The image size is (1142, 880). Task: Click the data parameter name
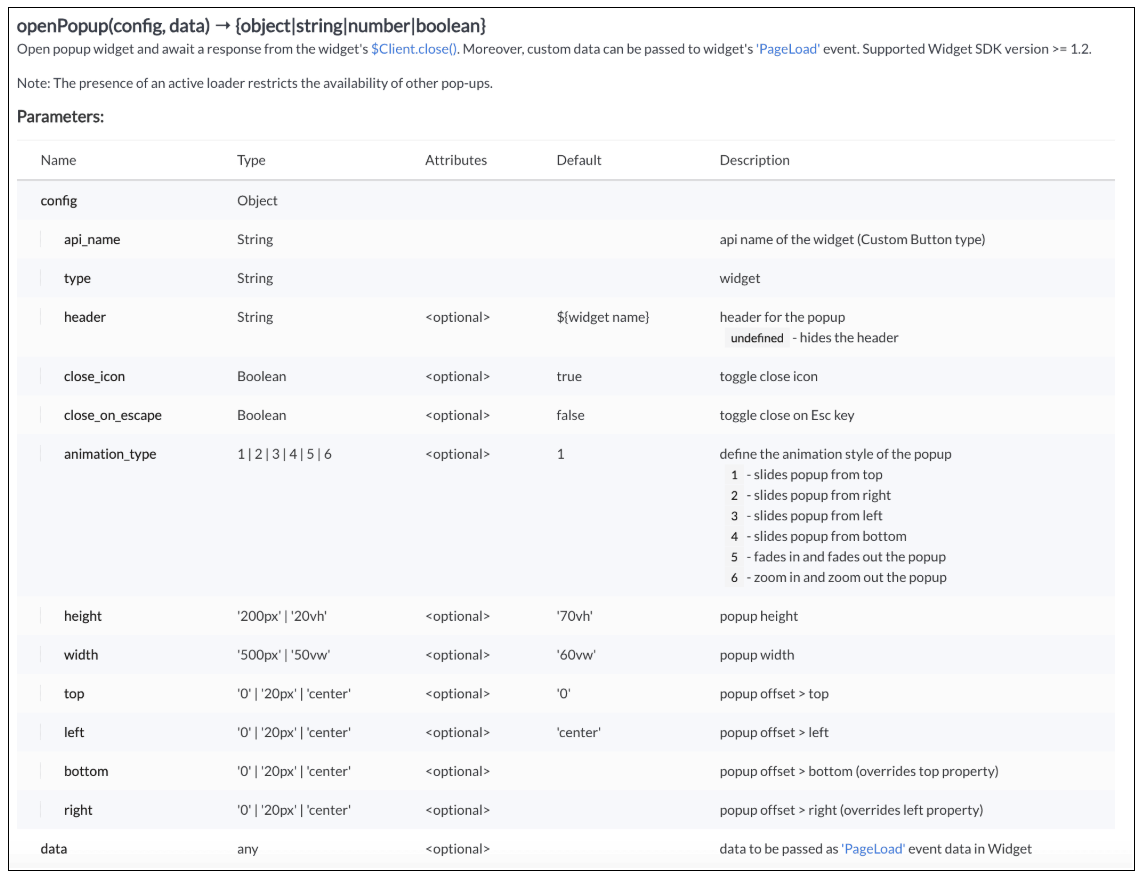tap(54, 849)
